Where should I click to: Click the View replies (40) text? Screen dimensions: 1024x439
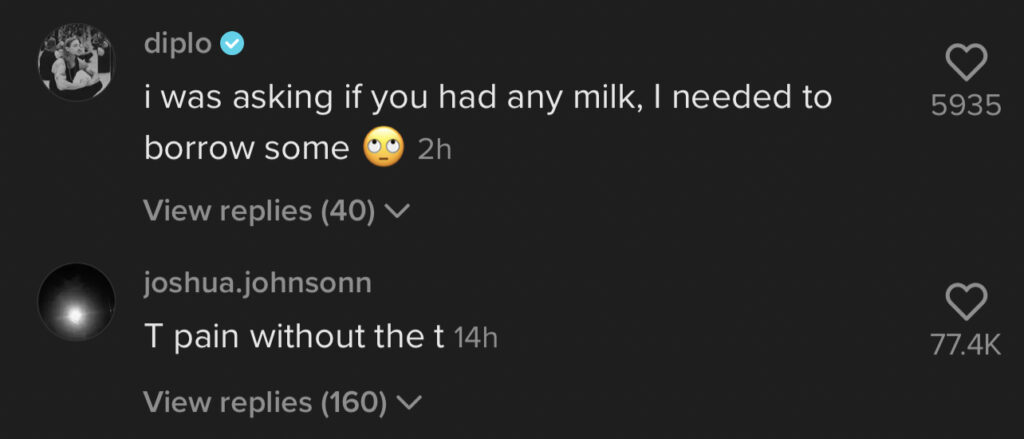point(259,211)
